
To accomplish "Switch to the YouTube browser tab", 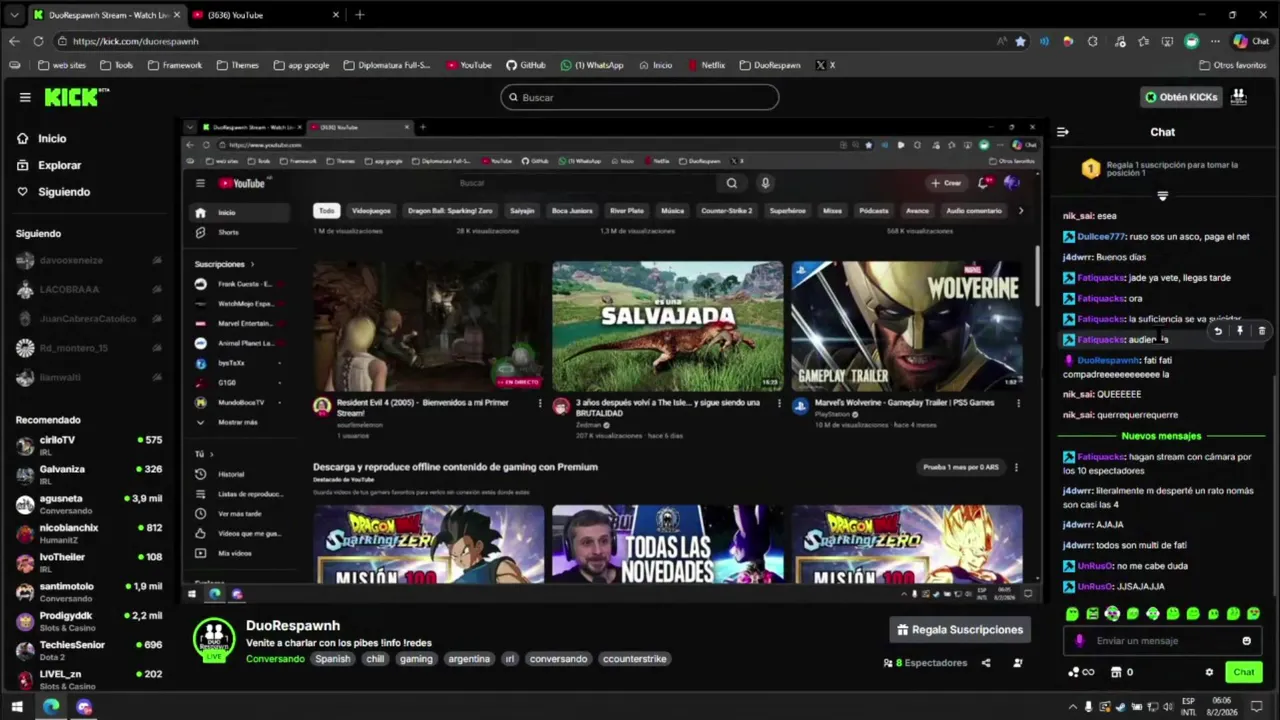I will pos(267,15).
